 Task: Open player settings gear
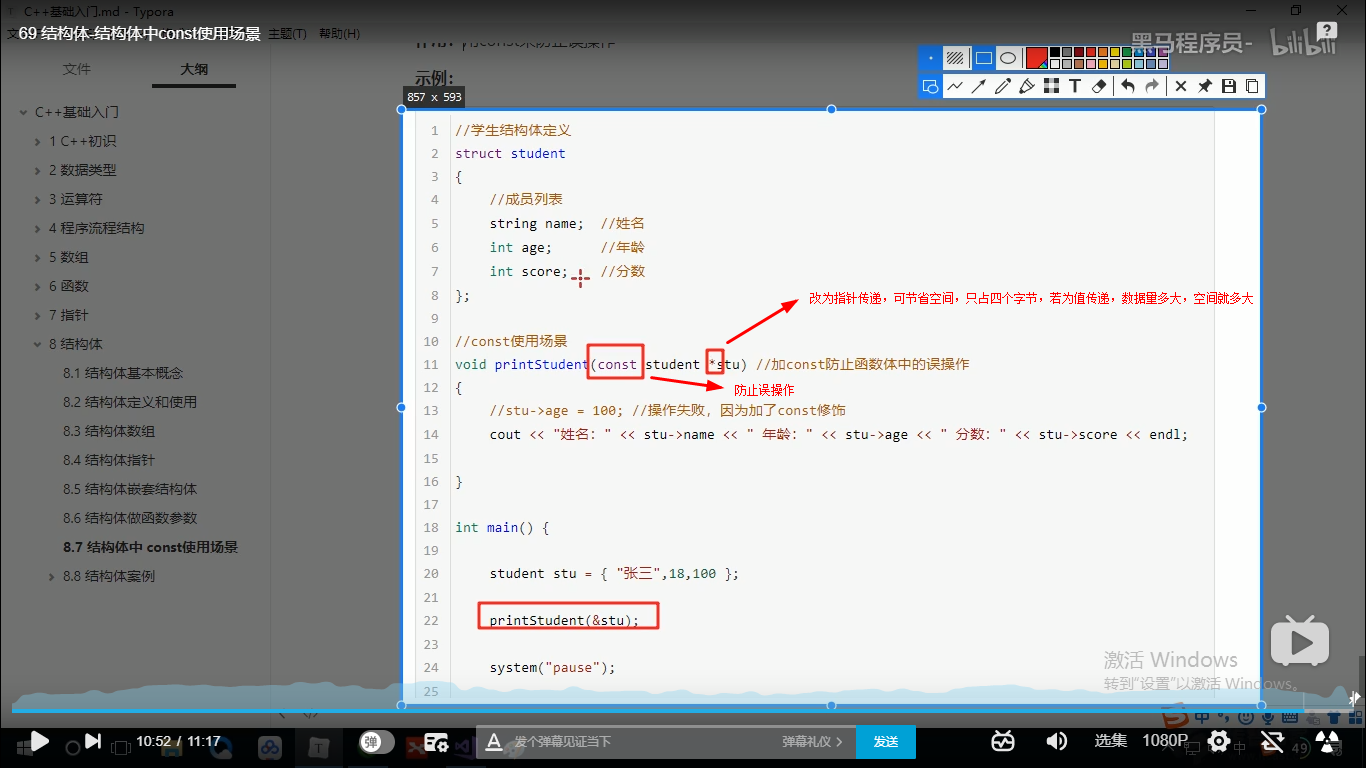1219,741
